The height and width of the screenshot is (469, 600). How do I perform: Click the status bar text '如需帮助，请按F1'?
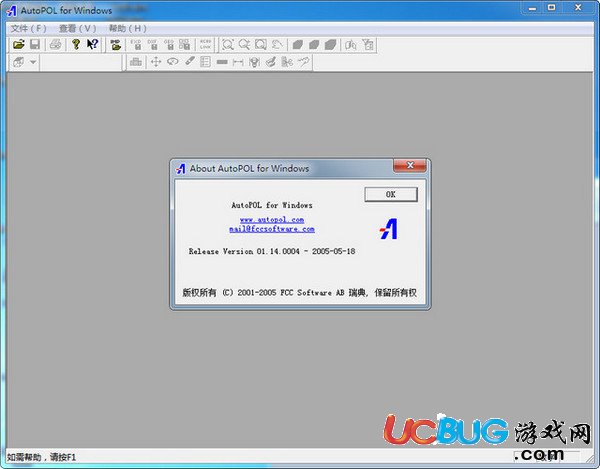41,457
